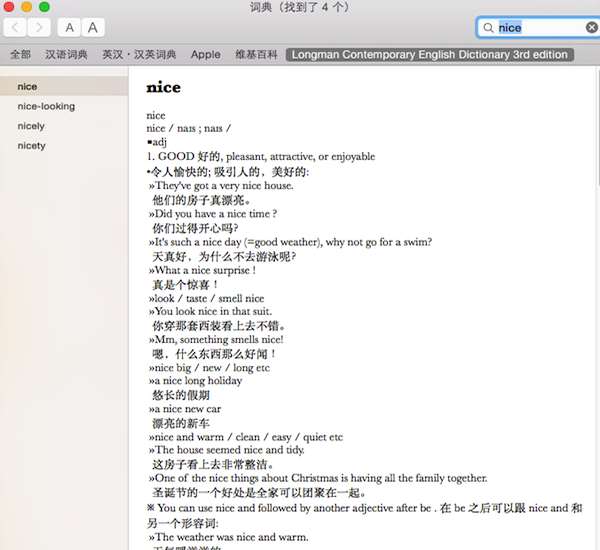Clear the search field with the X icon
The image size is (600, 550).
click(x=592, y=28)
